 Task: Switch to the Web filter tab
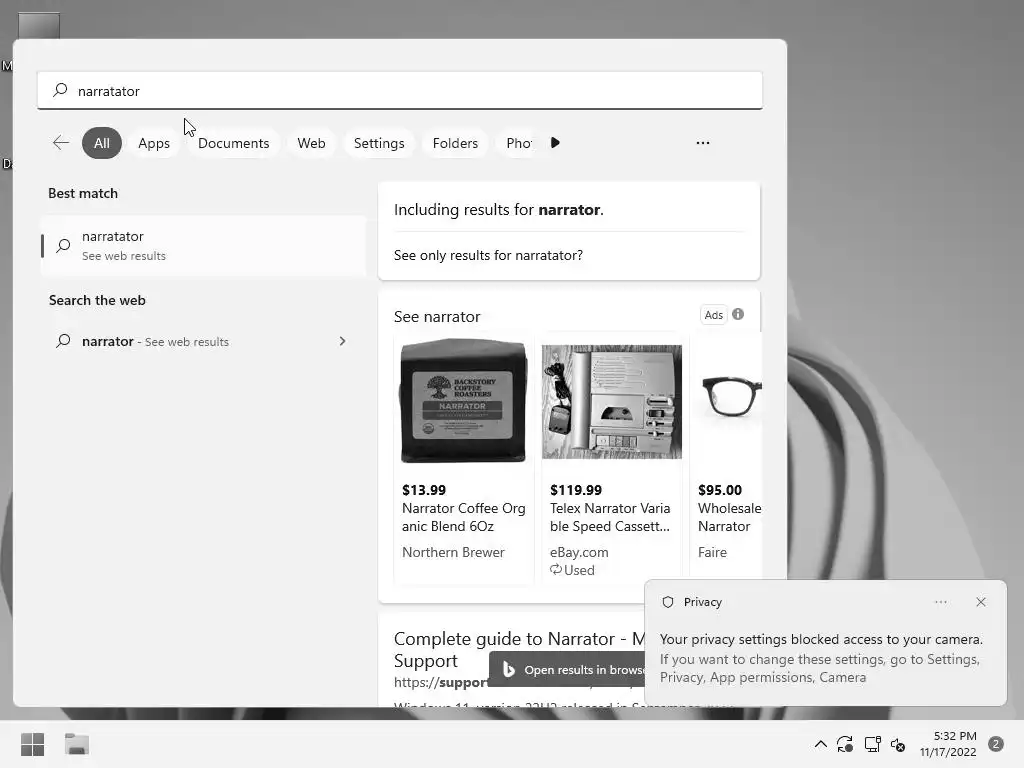[312, 143]
